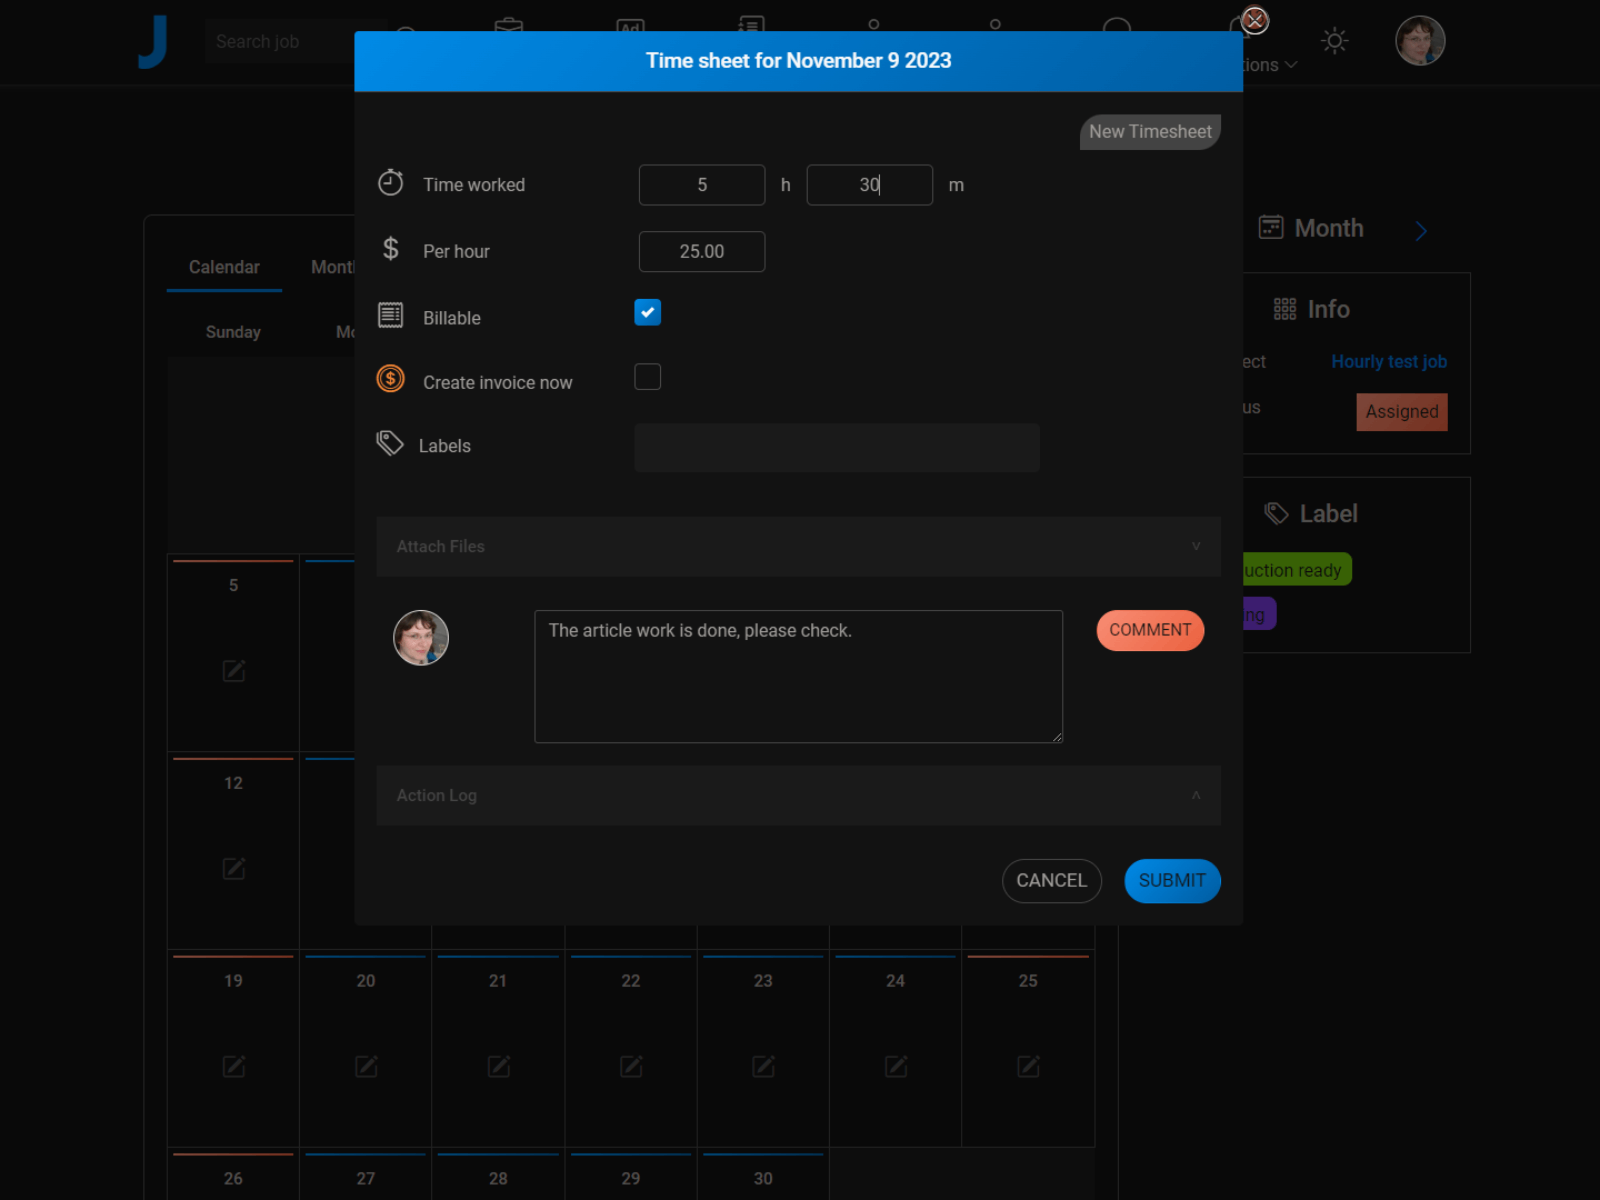Collapse the Action Log section
The width and height of the screenshot is (1600, 1200).
(x=798, y=795)
